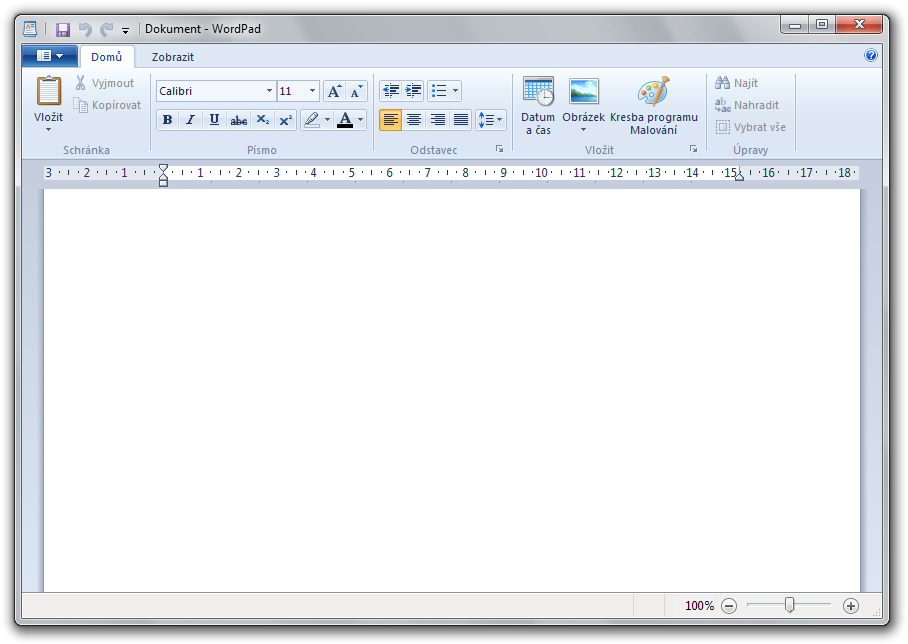Click the Kopírovat copy button
The image size is (908, 644).
pos(108,105)
